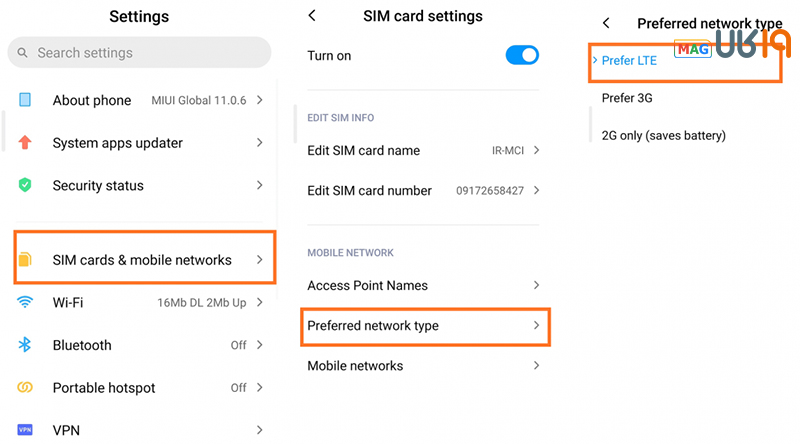Click the Security status shield icon

(x=25, y=186)
